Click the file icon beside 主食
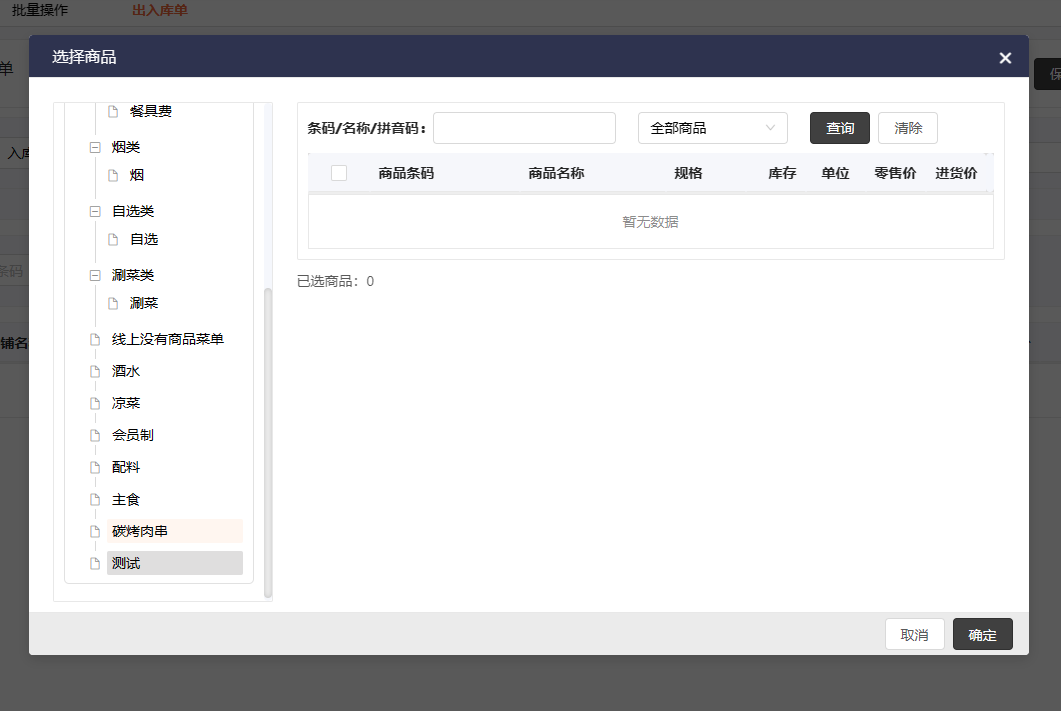Viewport: 1061px width, 711px height. point(96,499)
